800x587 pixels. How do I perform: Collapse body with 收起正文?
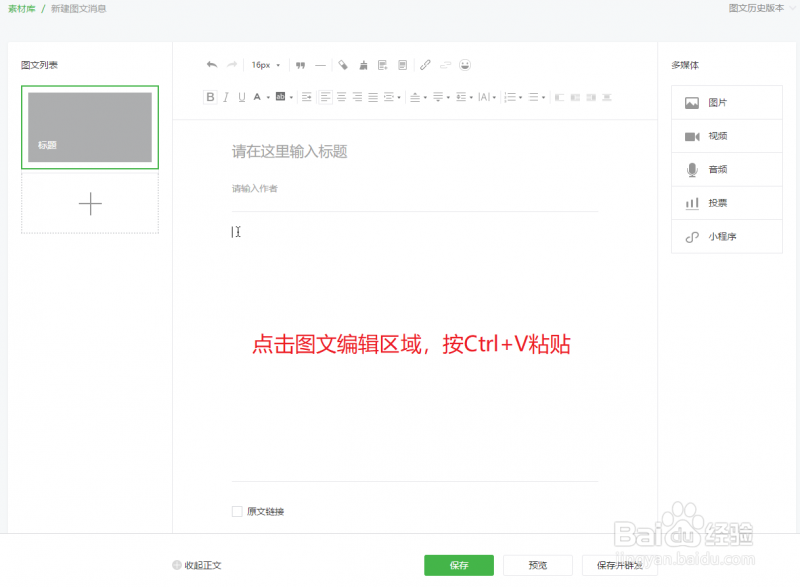pyautogui.click(x=197, y=565)
